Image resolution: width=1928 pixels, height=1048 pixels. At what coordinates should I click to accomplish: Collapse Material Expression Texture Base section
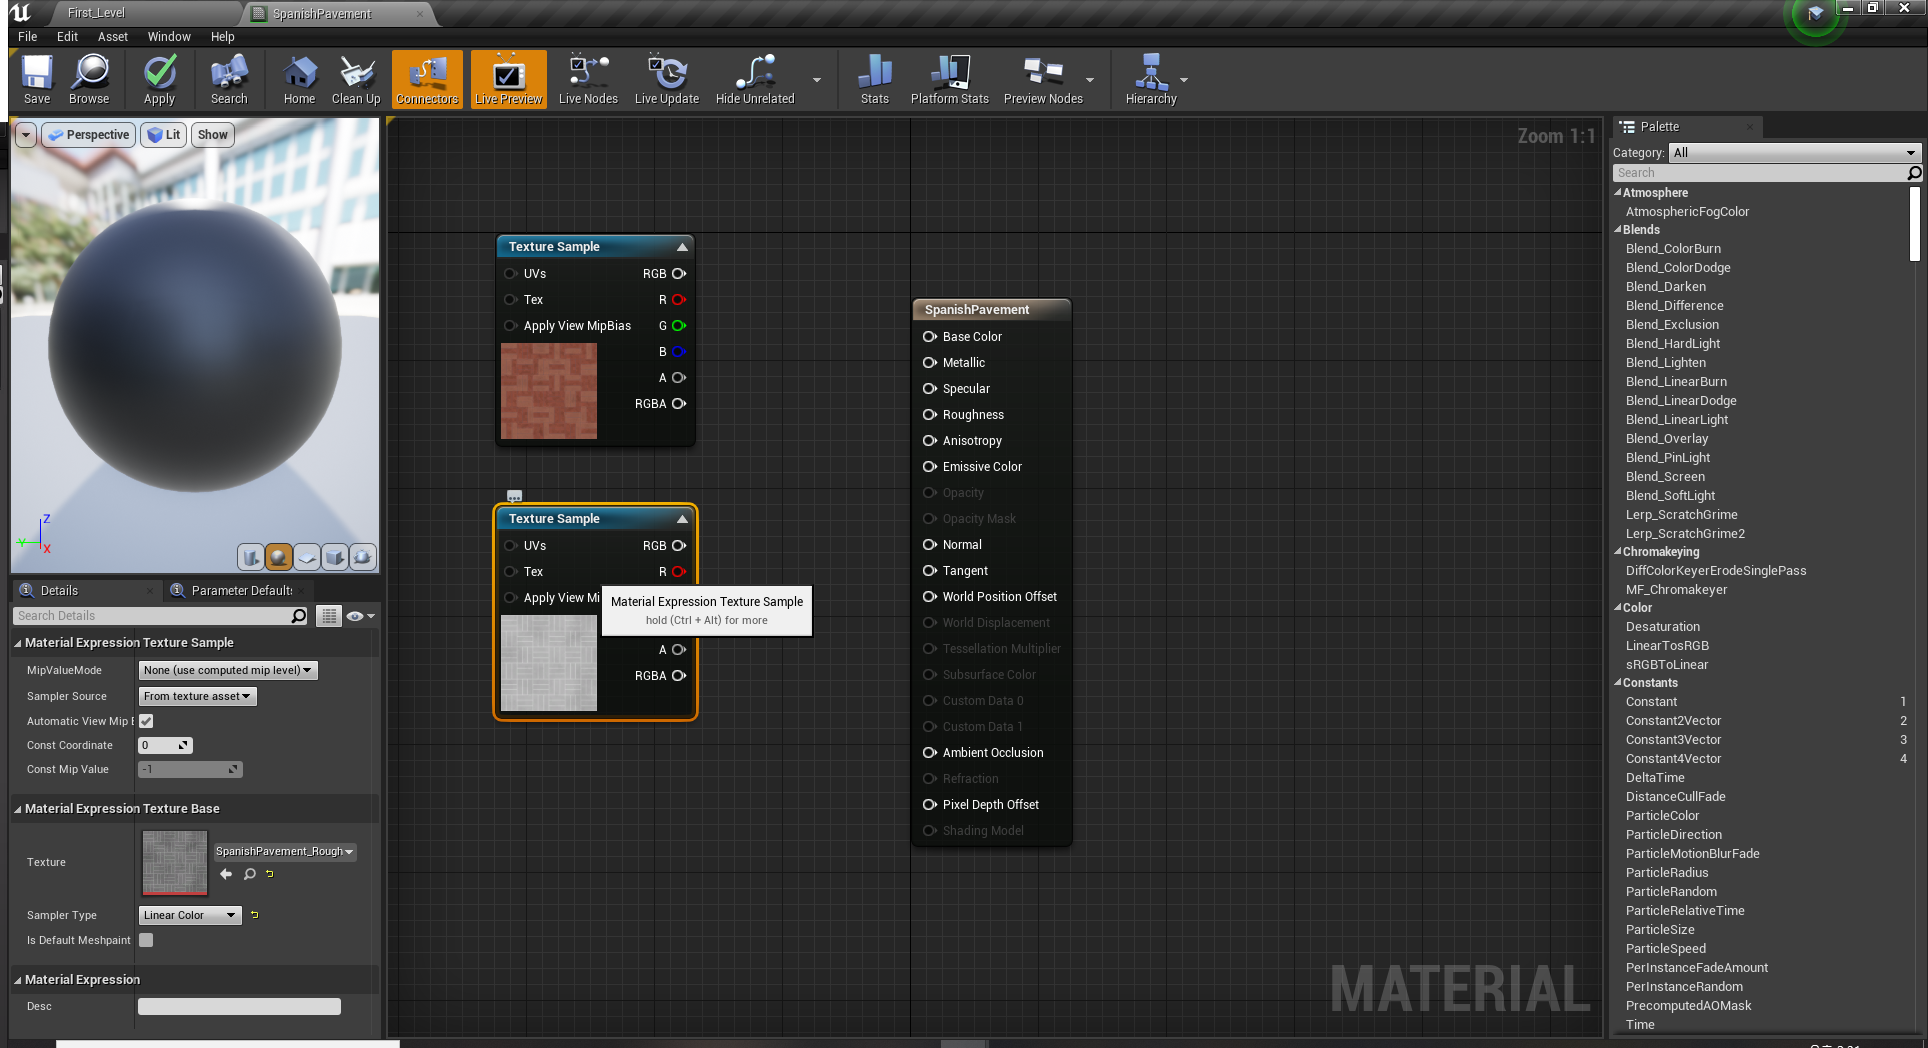point(18,809)
